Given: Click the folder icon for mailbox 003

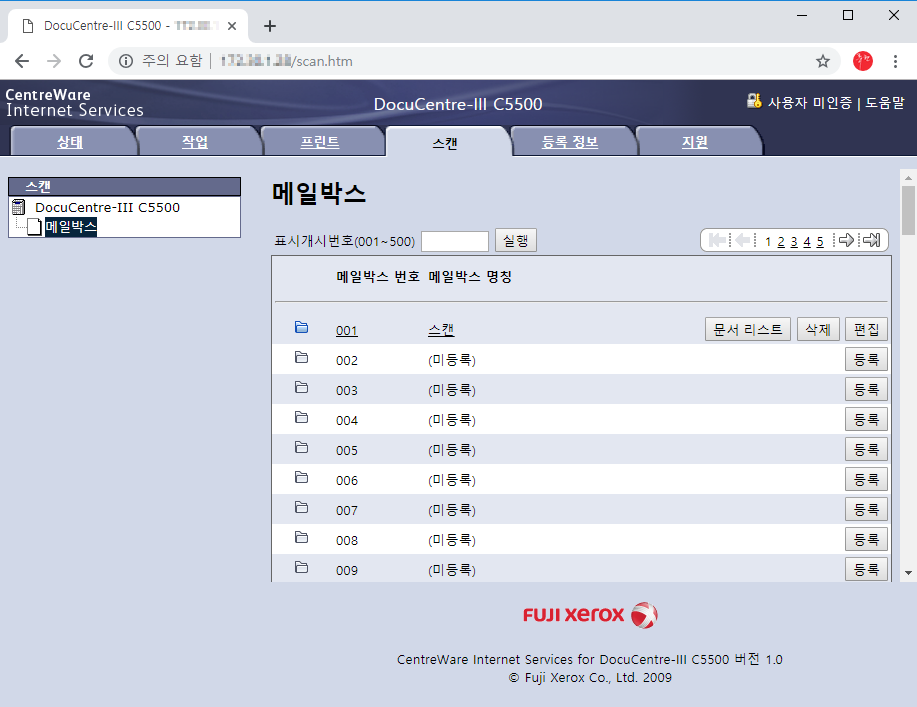Looking at the screenshot, I should tap(301, 387).
